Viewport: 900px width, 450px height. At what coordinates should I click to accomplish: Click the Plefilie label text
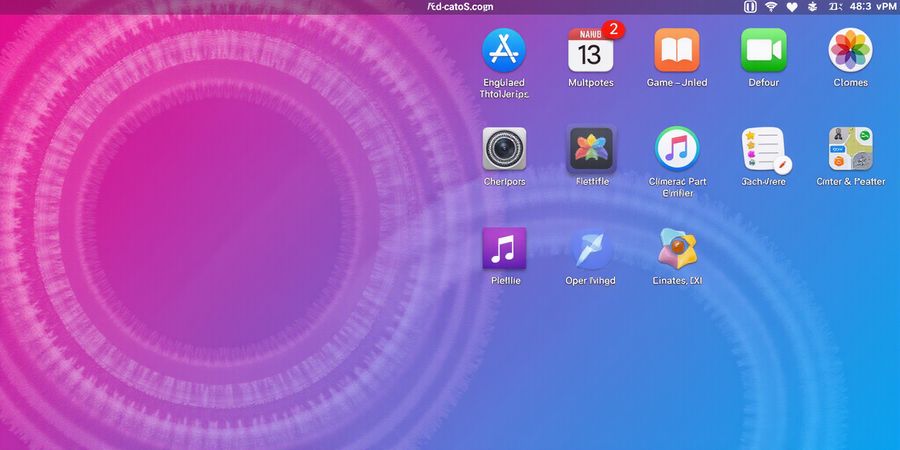[506, 281]
